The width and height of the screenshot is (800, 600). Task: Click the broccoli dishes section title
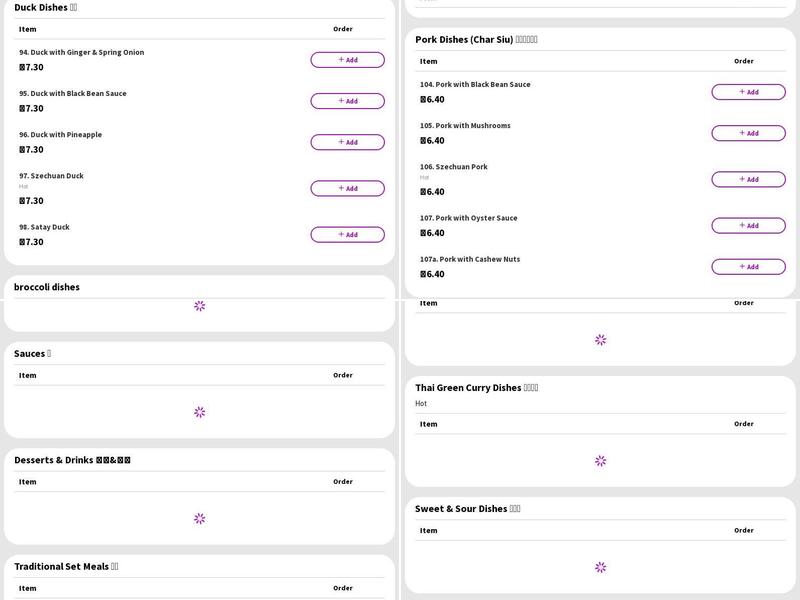point(47,287)
